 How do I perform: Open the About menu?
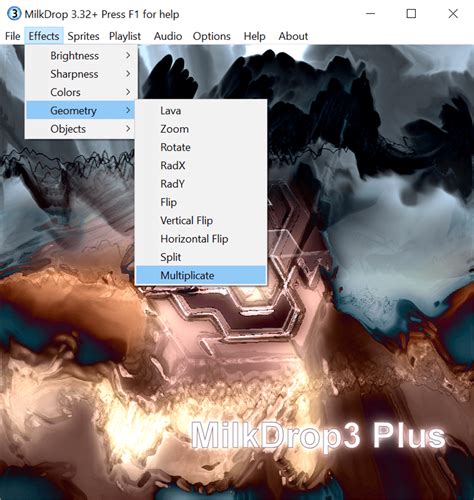(293, 36)
